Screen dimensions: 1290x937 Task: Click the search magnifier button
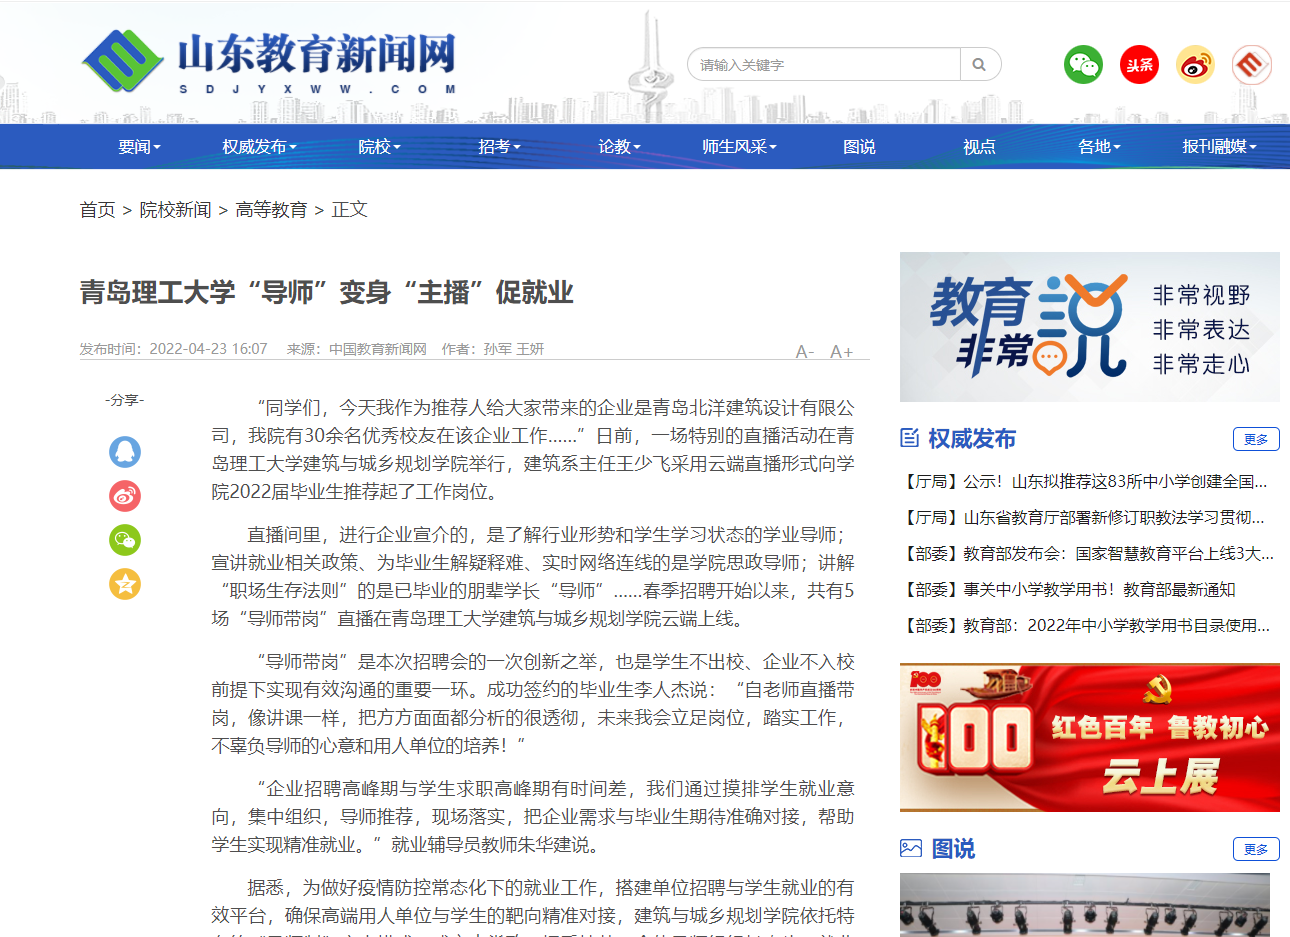tap(980, 65)
